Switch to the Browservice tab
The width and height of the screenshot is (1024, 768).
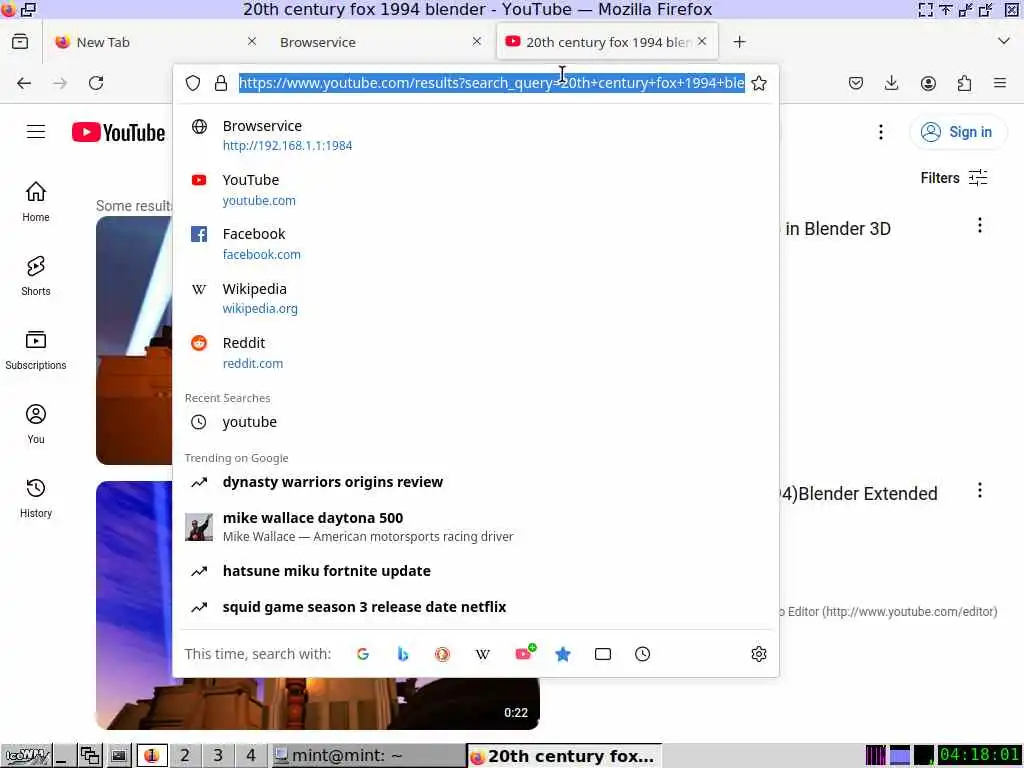[x=379, y=42]
